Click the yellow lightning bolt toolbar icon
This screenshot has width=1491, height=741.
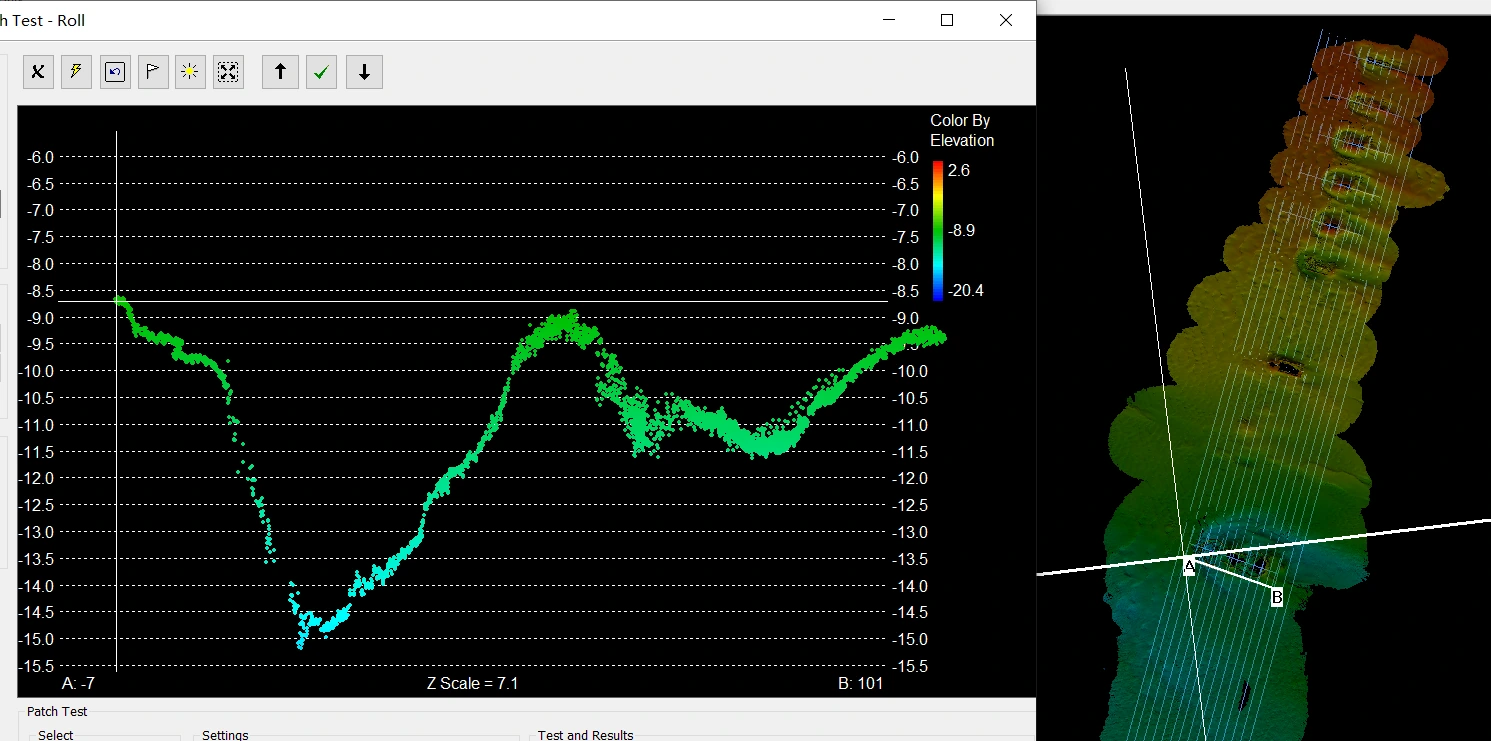click(x=76, y=72)
